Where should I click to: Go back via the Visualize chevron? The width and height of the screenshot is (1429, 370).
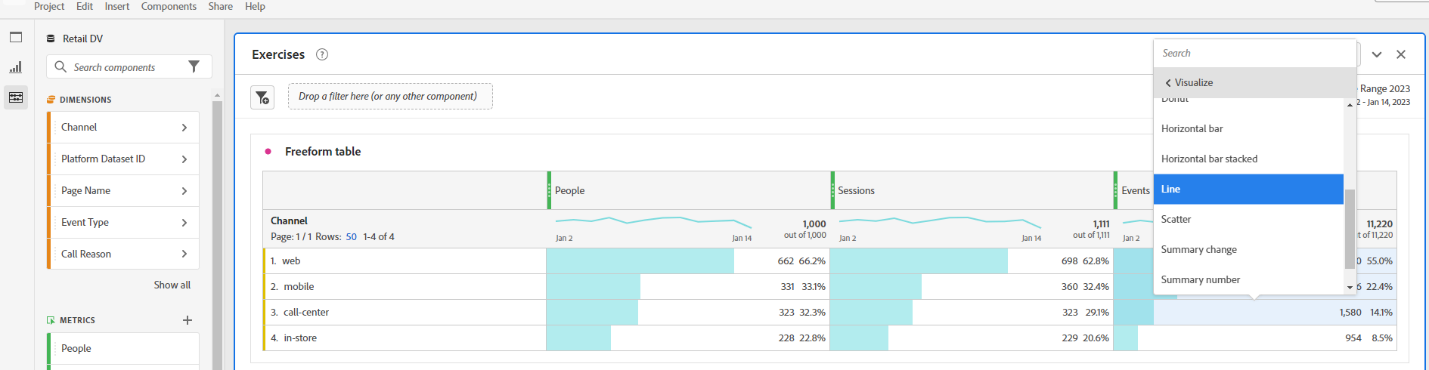[1168, 83]
